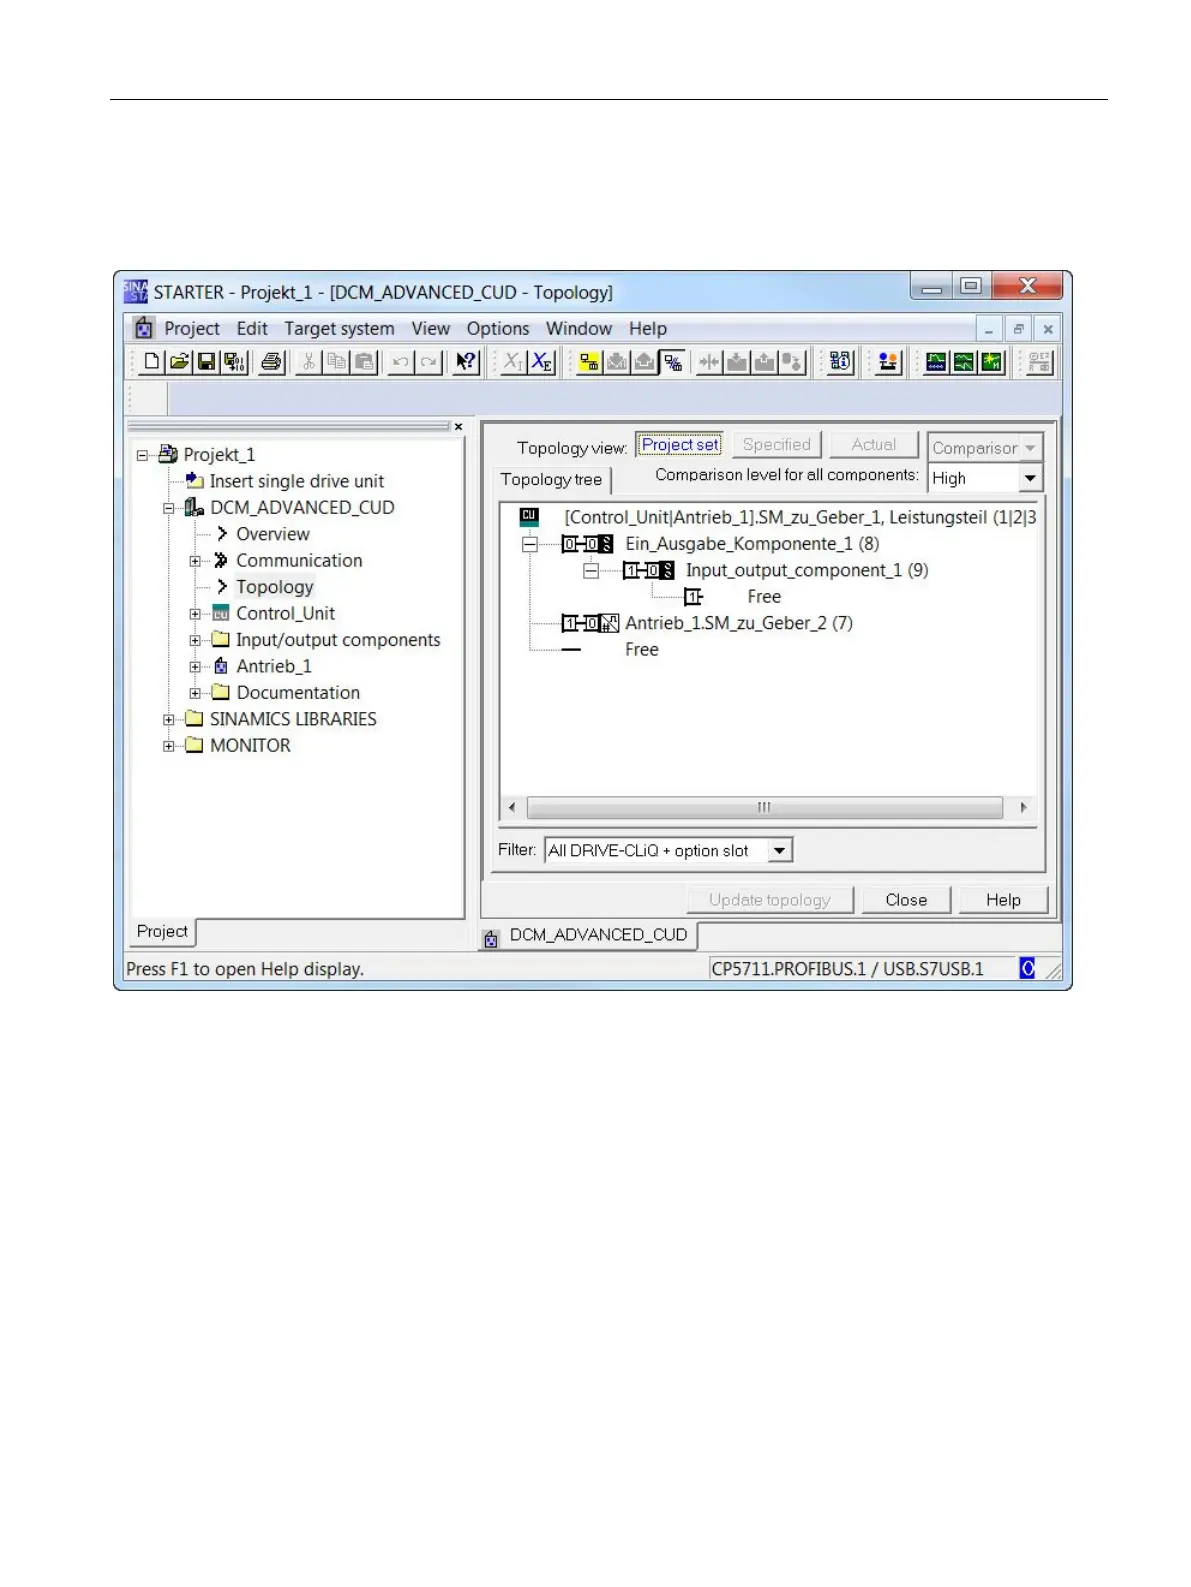
Task: Click the topology tree scroll left arrow
Action: click(x=512, y=807)
